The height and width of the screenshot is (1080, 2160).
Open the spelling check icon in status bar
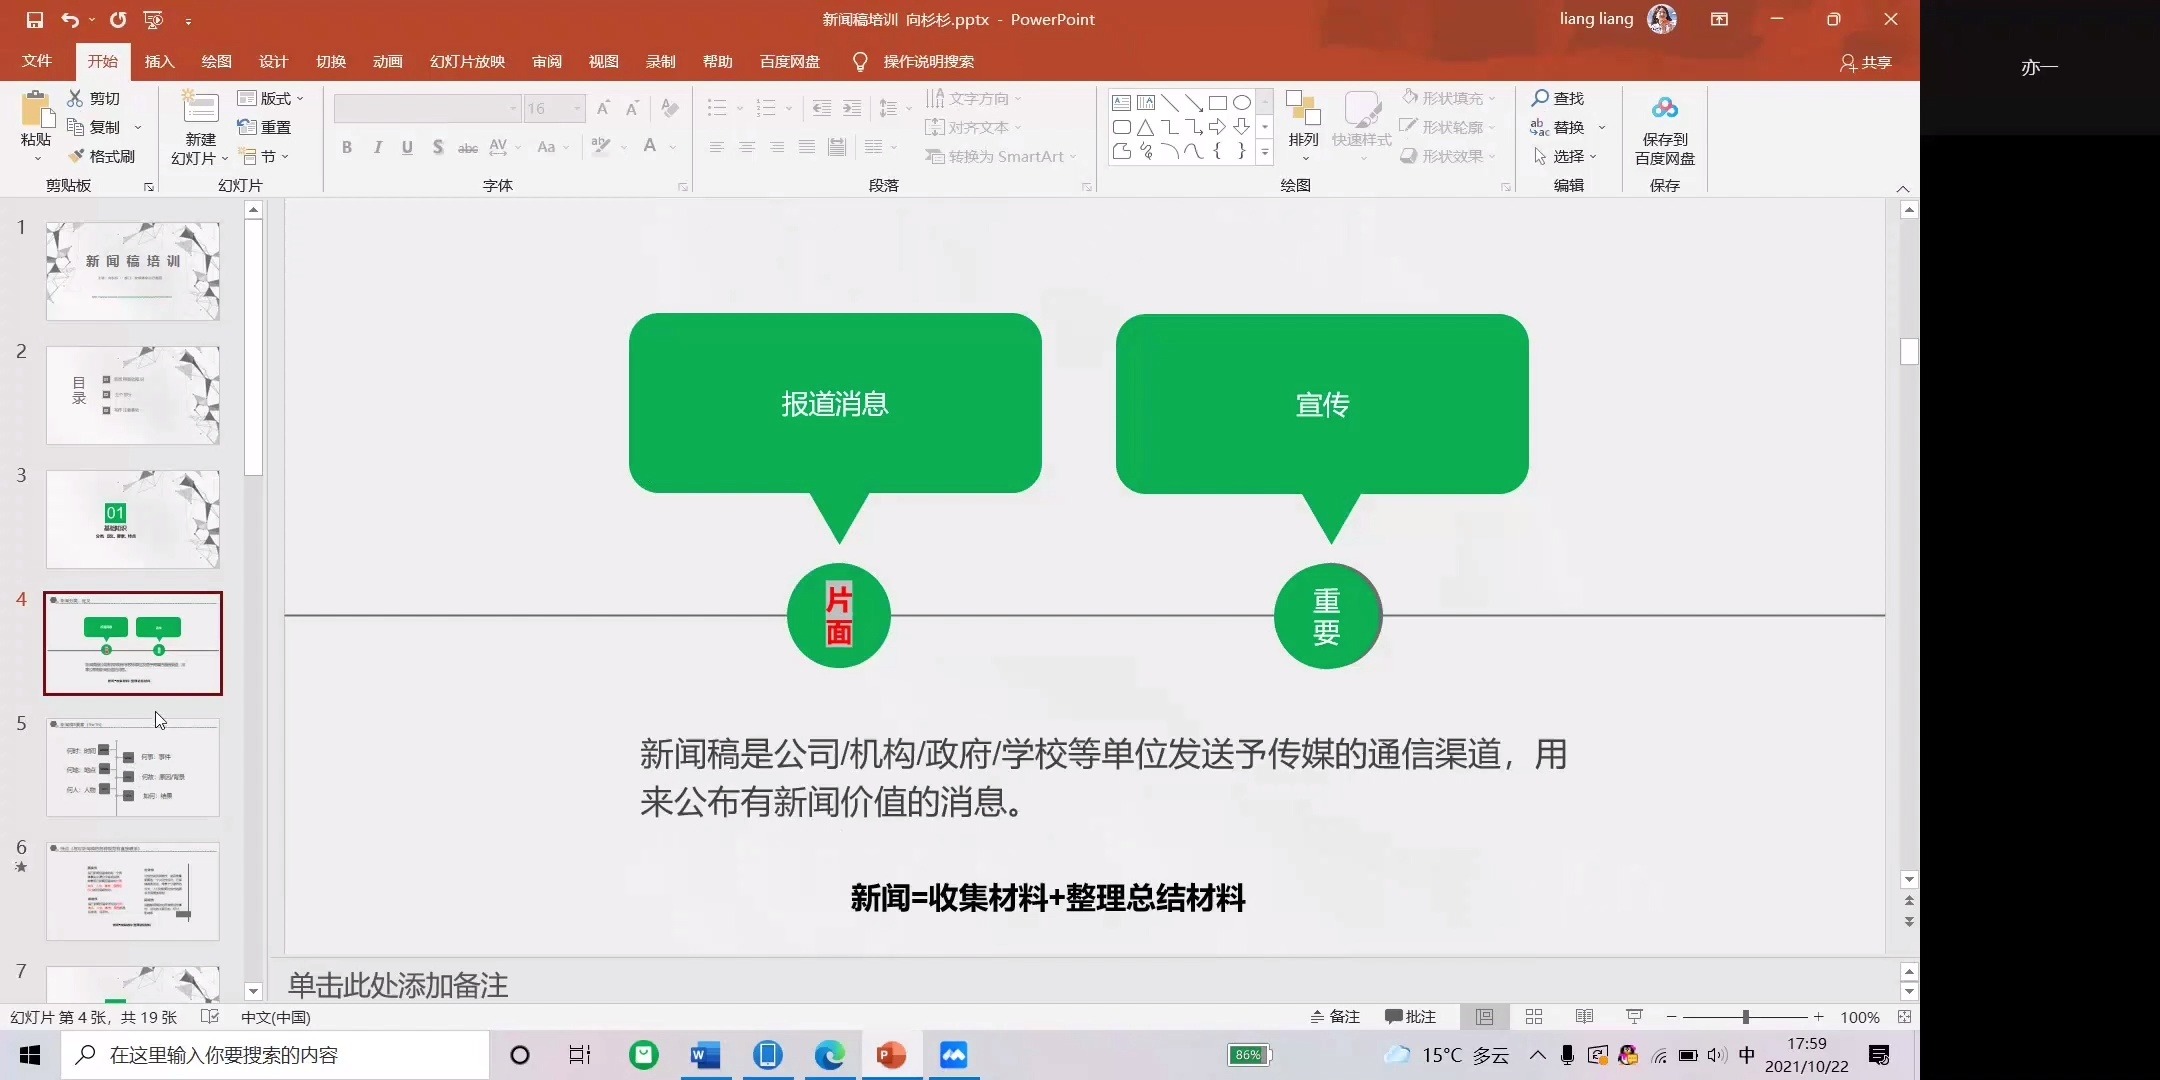coord(209,1017)
